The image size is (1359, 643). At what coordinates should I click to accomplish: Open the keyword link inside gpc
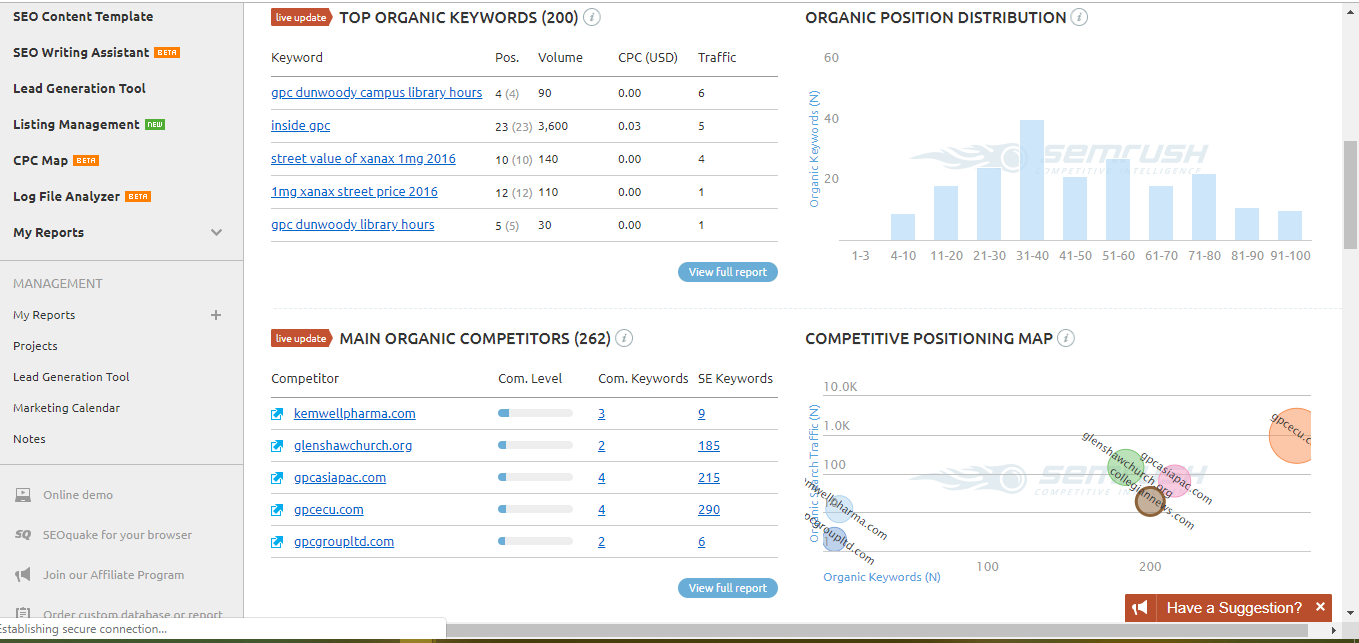tap(300, 125)
